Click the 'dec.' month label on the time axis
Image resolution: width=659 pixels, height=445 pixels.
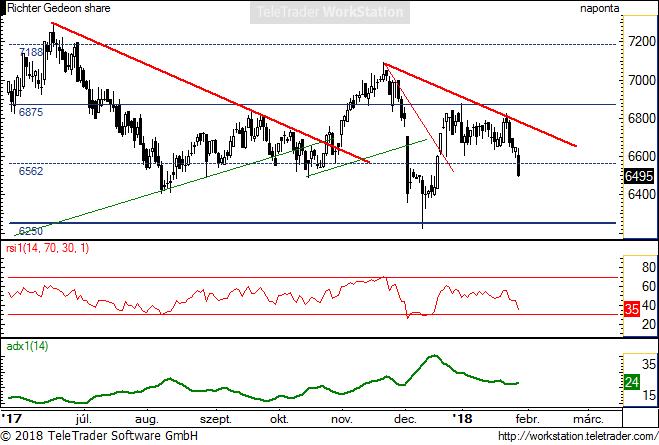pyautogui.click(x=405, y=419)
